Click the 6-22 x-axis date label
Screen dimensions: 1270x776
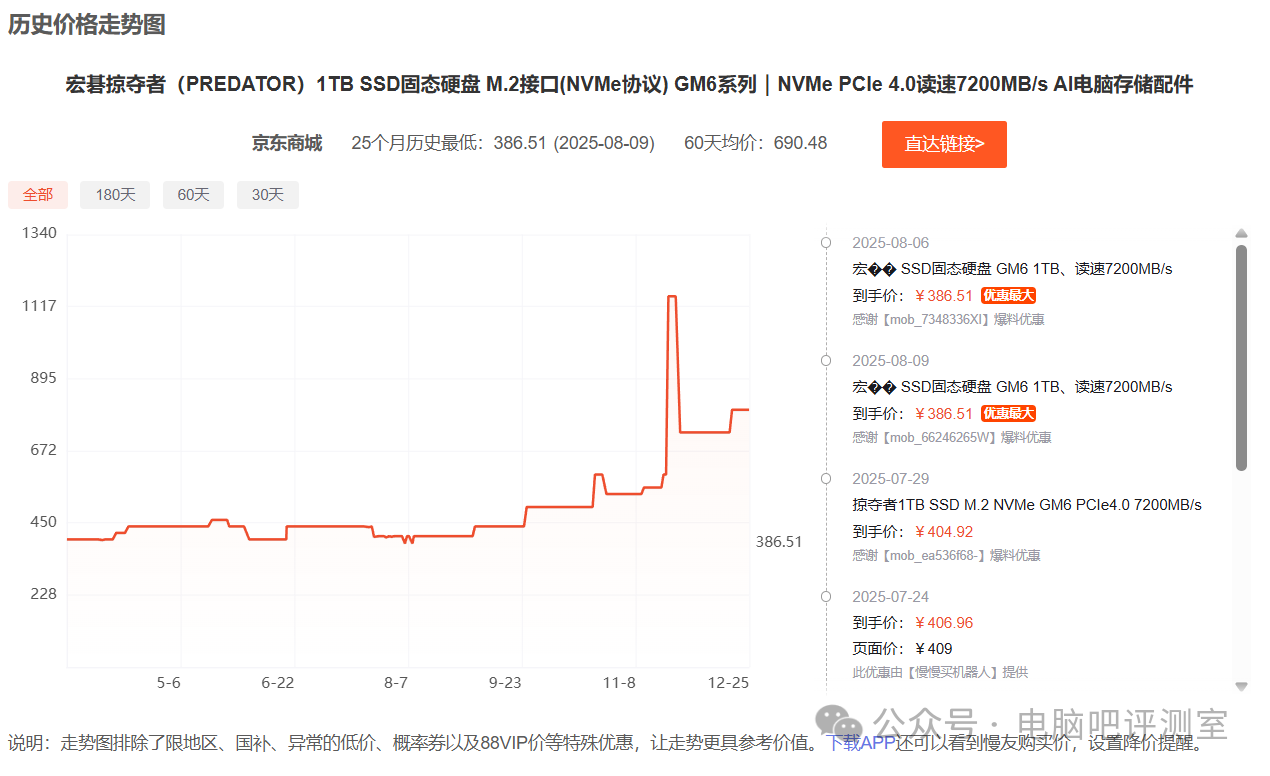pyautogui.click(x=278, y=683)
